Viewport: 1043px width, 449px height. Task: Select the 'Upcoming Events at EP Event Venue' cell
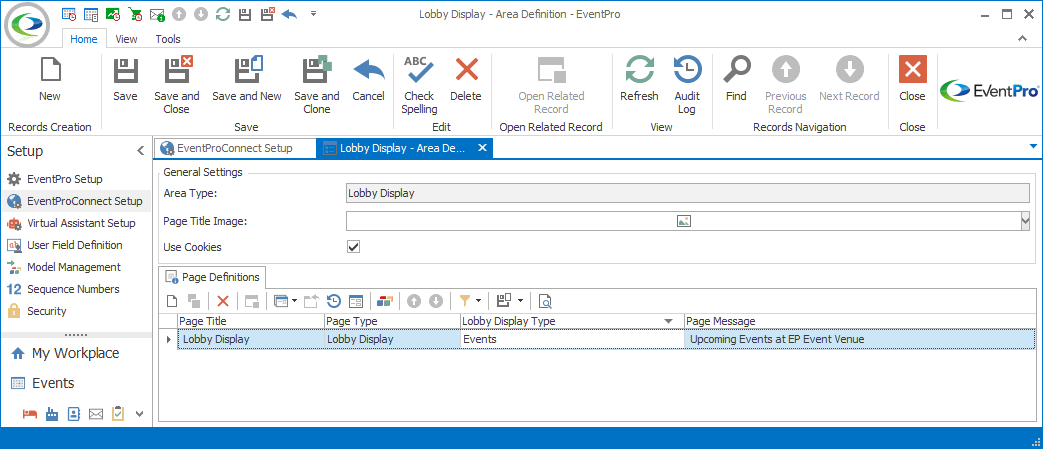pyautogui.click(x=859, y=339)
